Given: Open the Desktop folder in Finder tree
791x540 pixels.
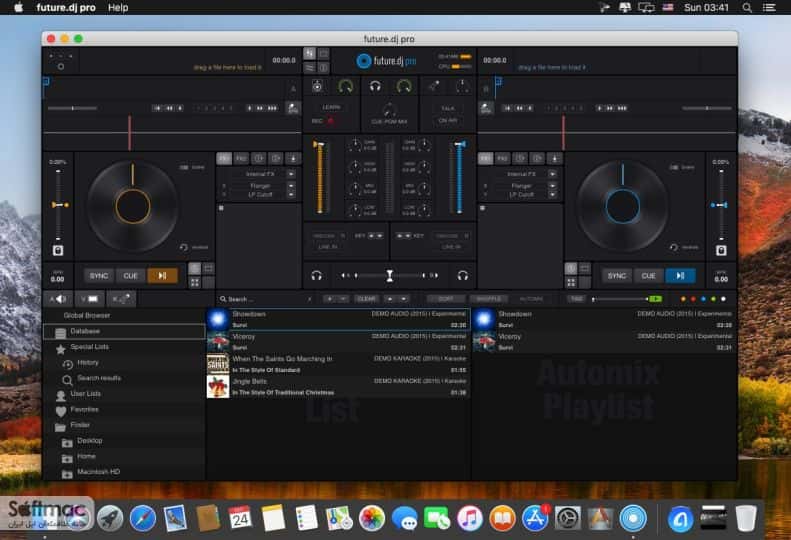Looking at the screenshot, I should point(90,441).
